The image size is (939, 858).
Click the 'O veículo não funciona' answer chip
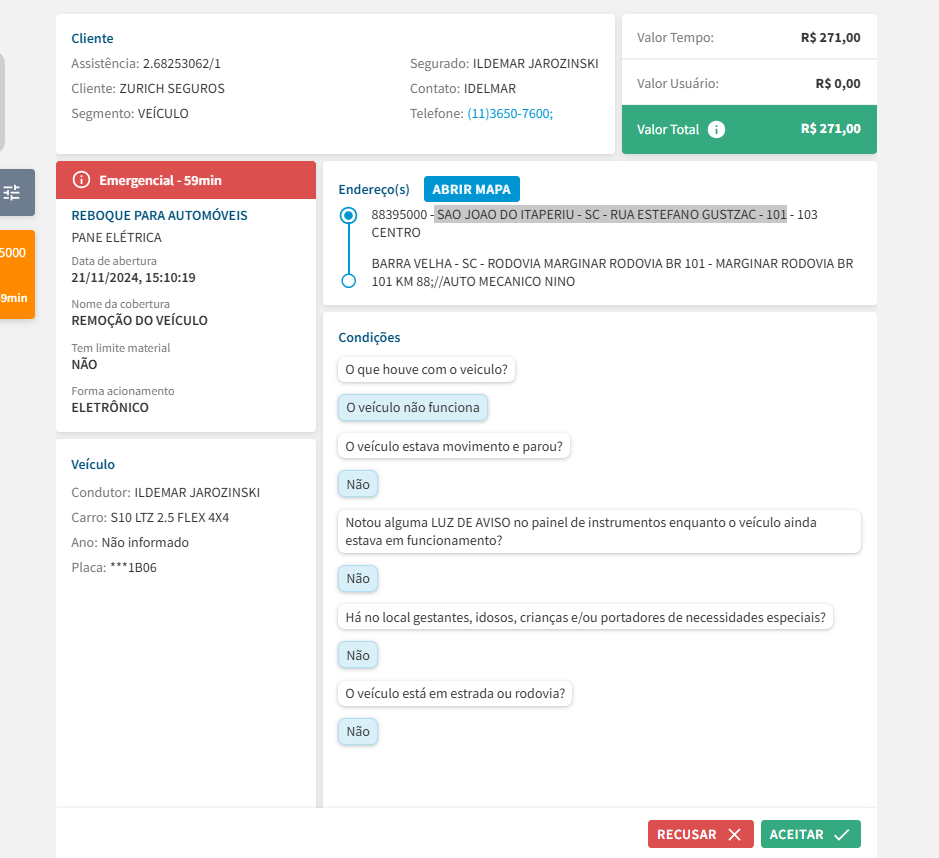pyautogui.click(x=413, y=407)
